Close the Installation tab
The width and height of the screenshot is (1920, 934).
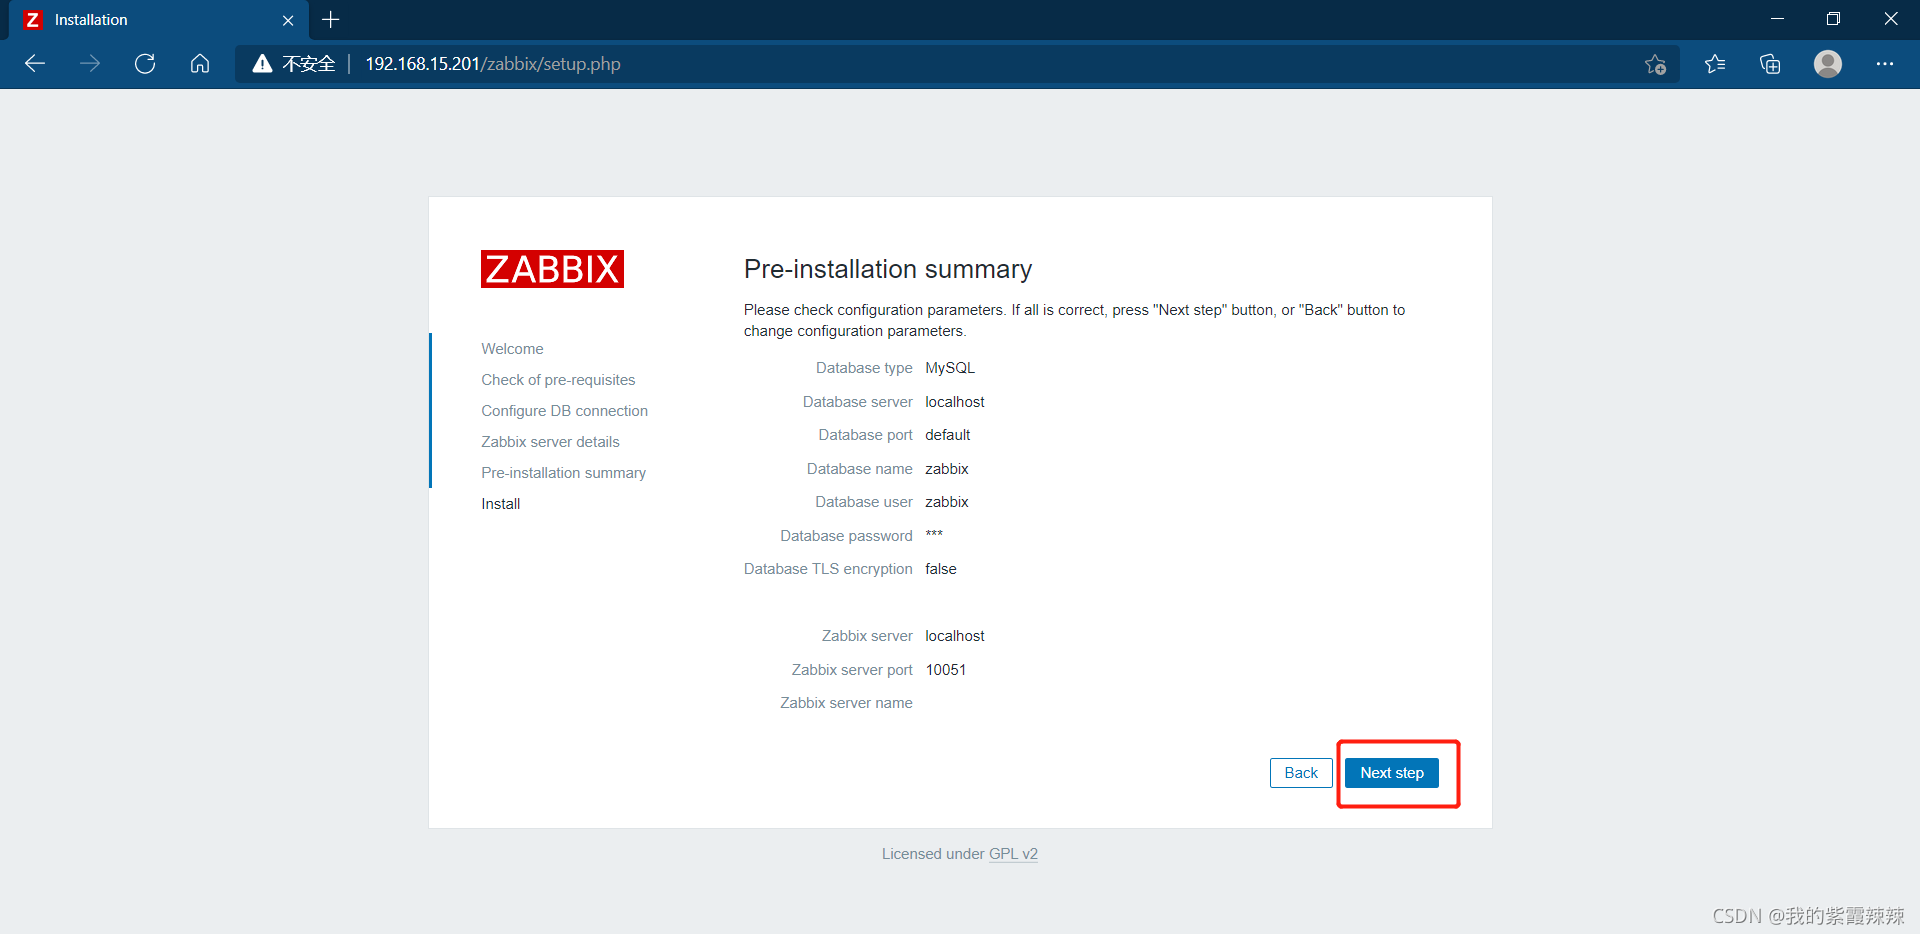coord(288,20)
